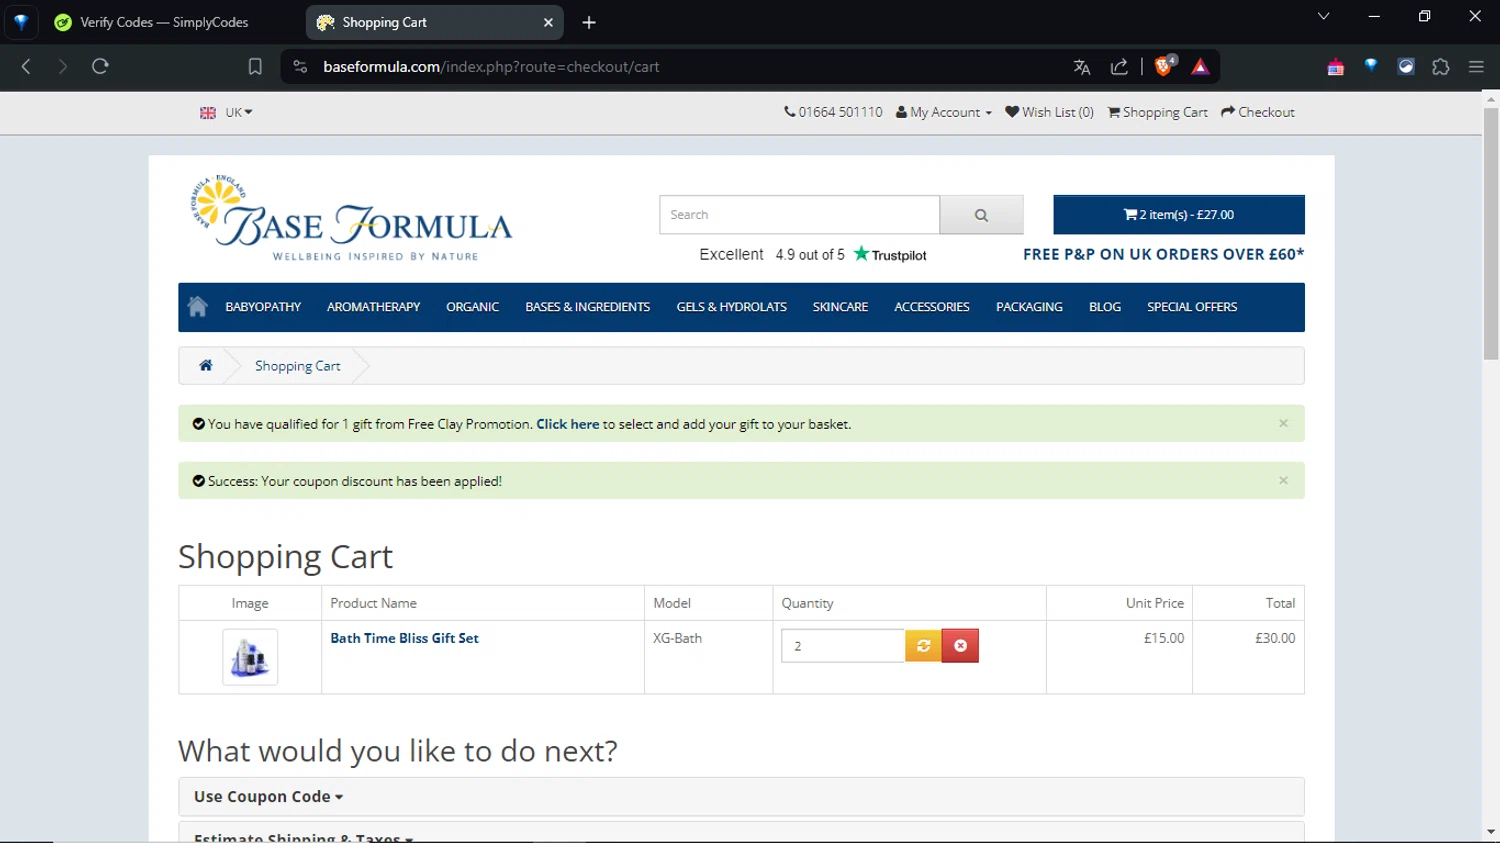Click here to select free gift

tap(568, 424)
